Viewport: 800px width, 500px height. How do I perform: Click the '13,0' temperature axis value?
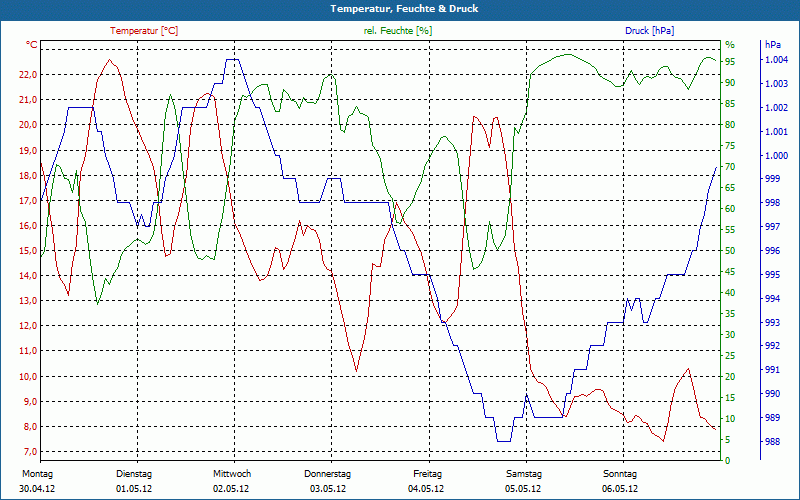coord(29,301)
